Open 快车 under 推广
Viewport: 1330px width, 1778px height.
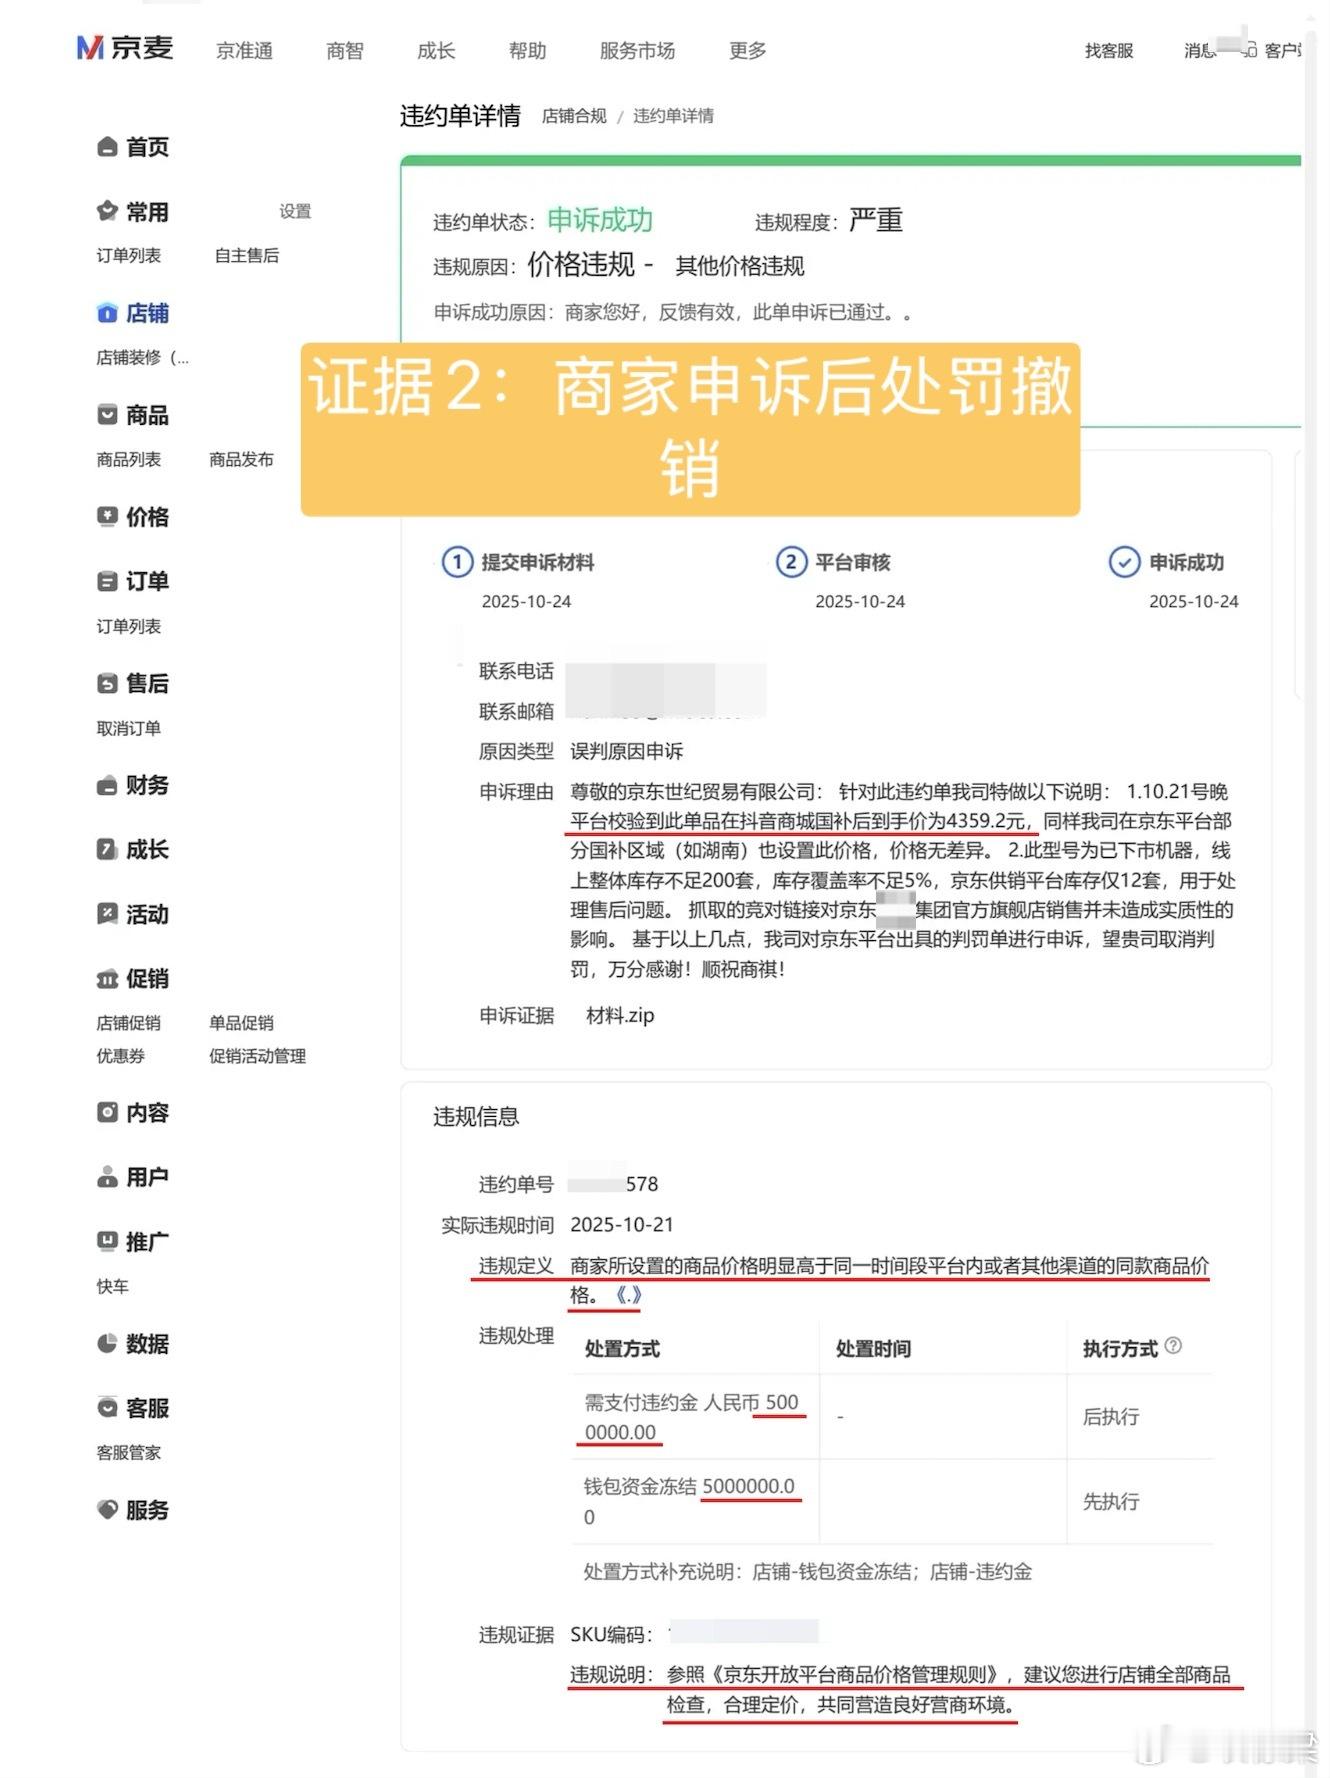tap(112, 1286)
